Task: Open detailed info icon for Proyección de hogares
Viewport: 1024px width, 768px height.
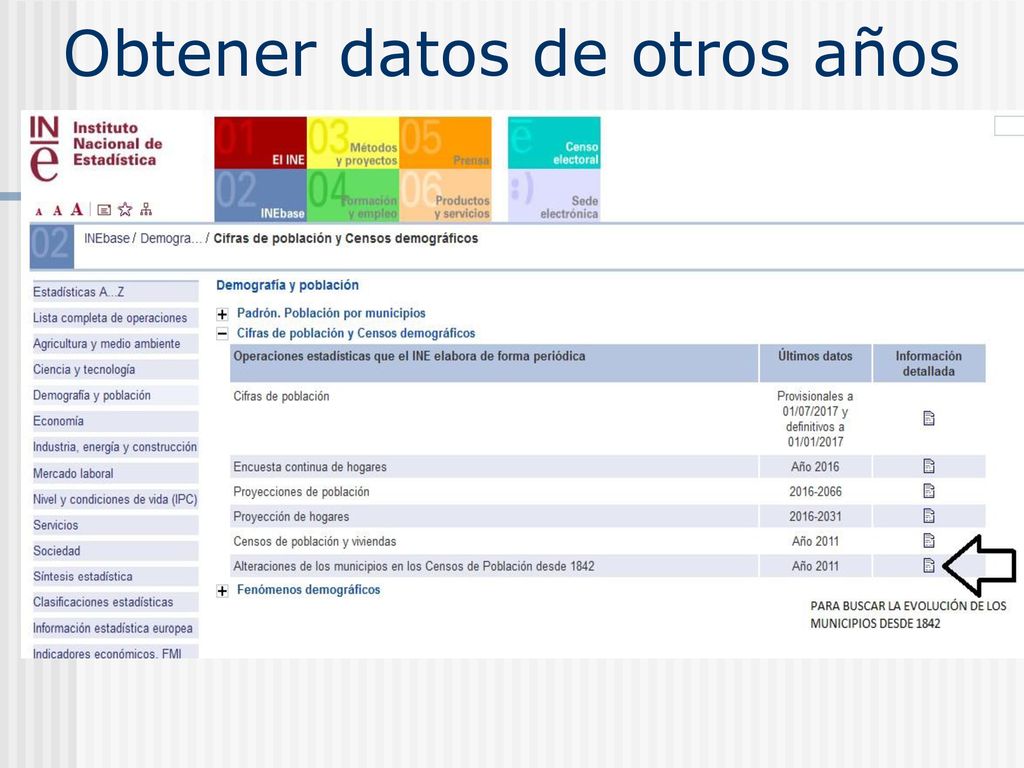Action: click(929, 516)
